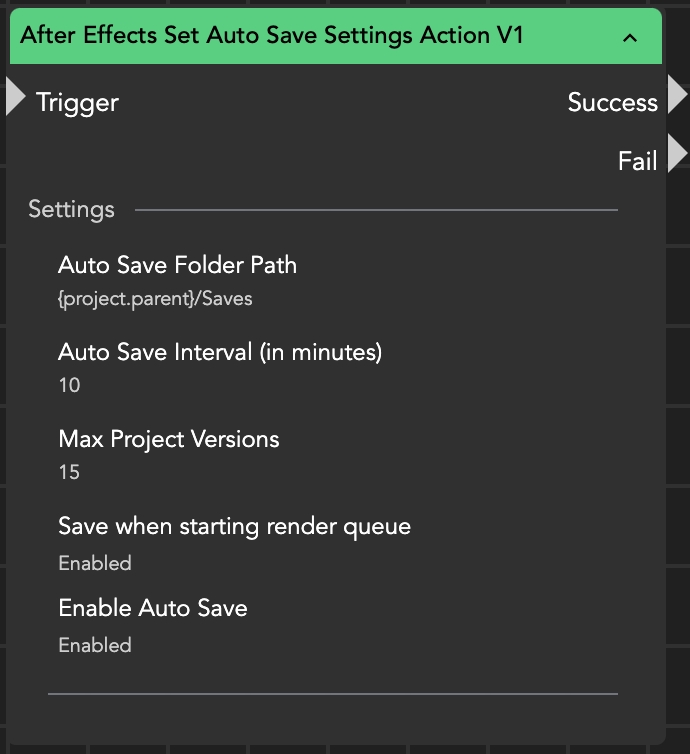
Task: Edit the interval value of 10
Action: 69,385
